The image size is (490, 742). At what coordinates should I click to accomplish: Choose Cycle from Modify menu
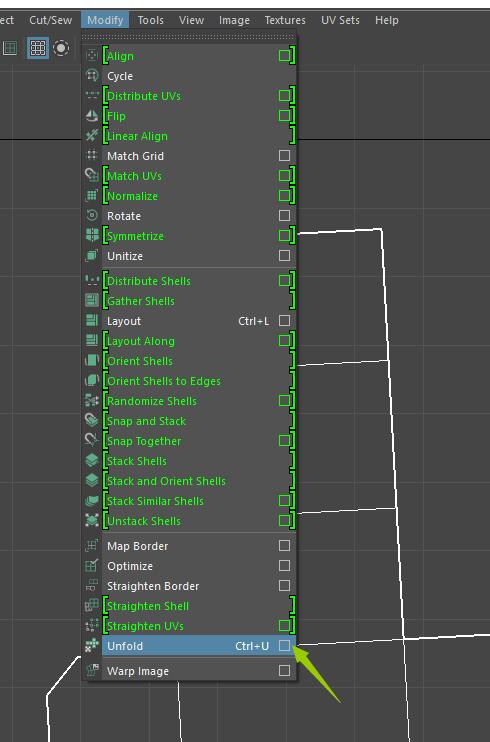(x=189, y=76)
